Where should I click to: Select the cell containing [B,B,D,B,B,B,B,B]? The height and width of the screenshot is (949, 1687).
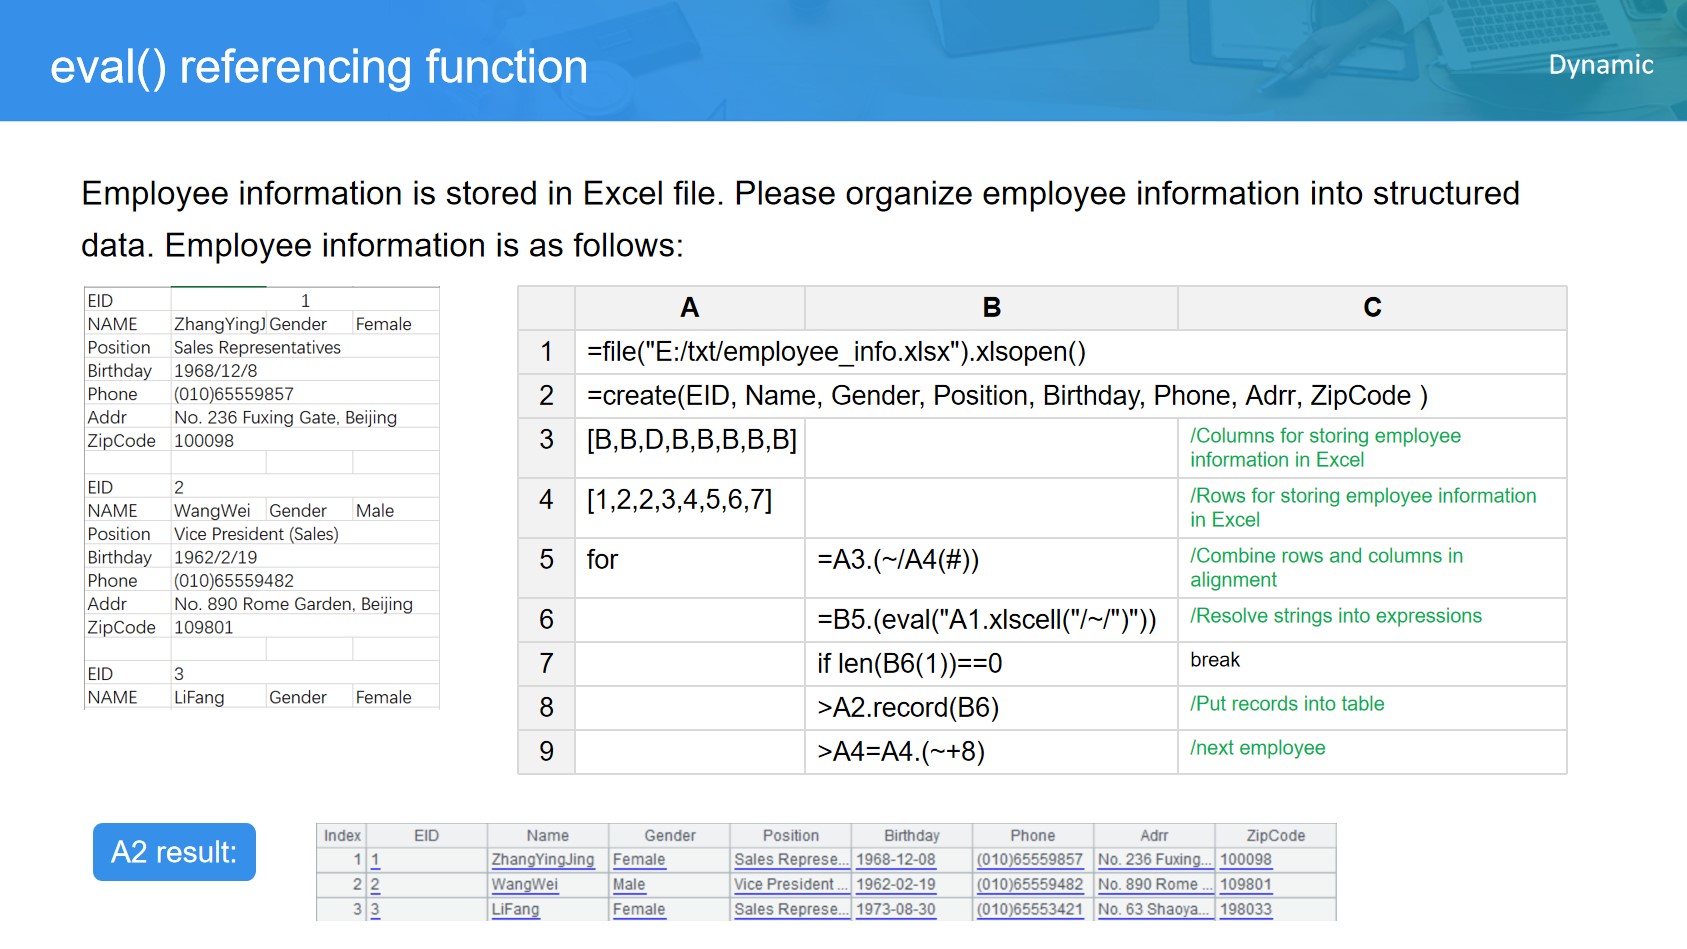tap(691, 440)
